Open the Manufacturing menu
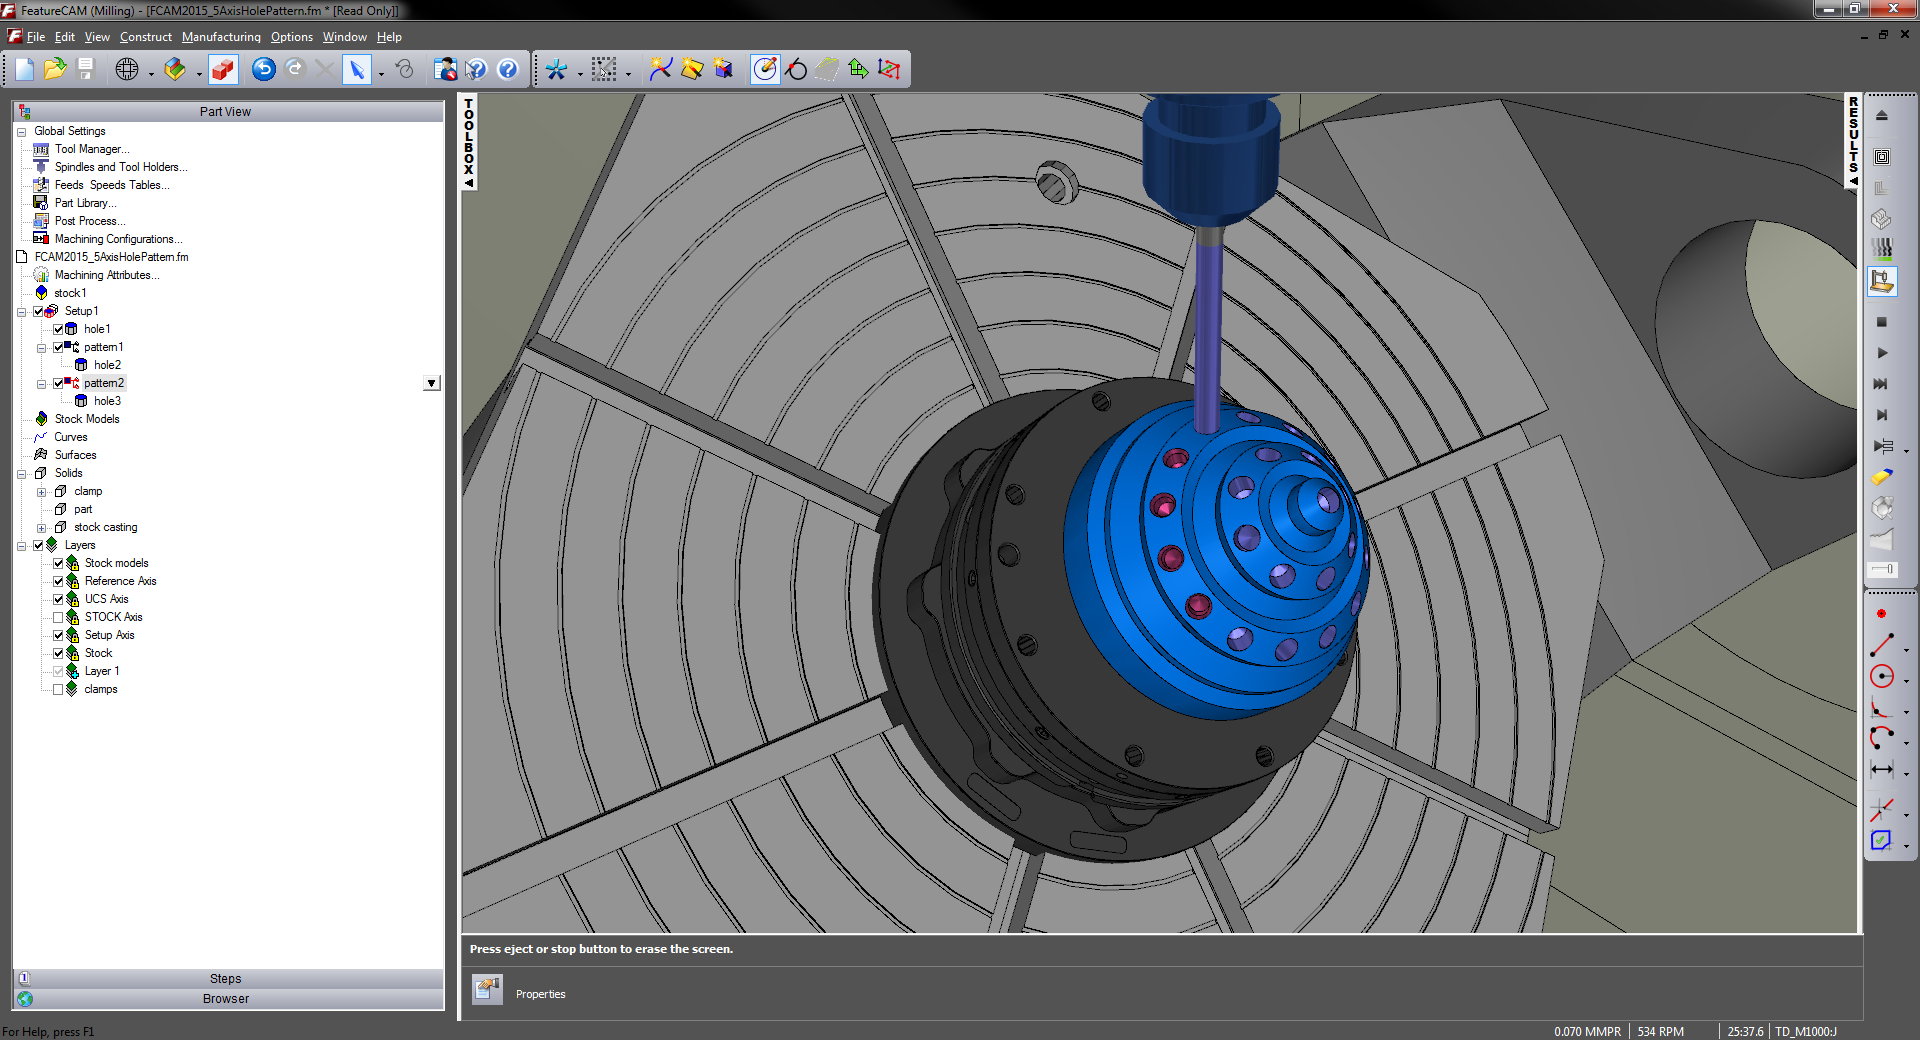Screen dimensions: 1920x1040 (x=221, y=37)
